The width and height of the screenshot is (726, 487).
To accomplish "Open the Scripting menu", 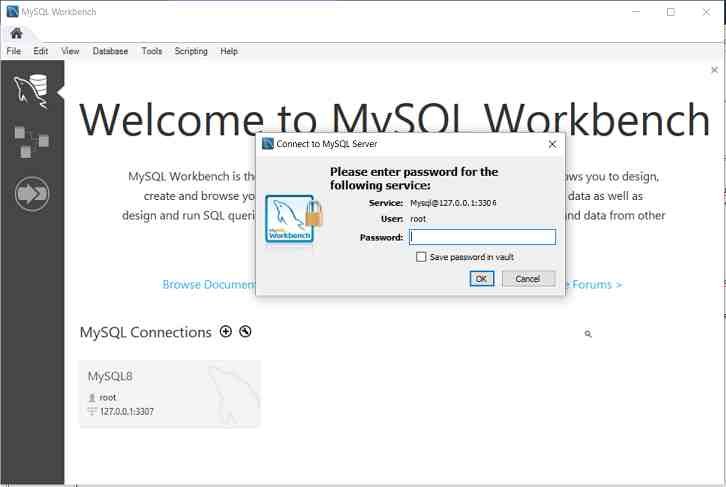I will [x=191, y=51].
